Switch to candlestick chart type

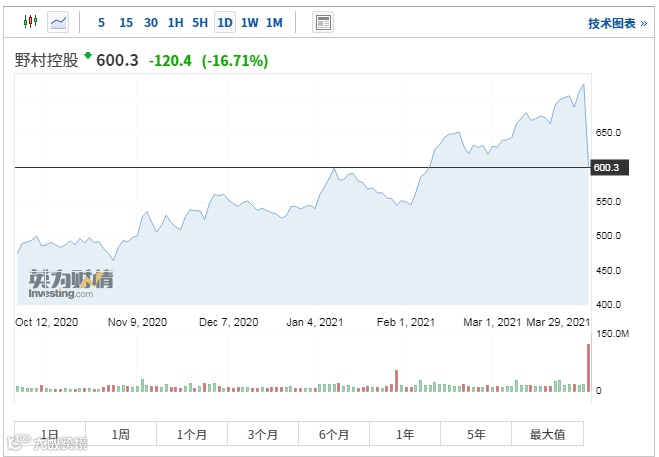point(30,21)
